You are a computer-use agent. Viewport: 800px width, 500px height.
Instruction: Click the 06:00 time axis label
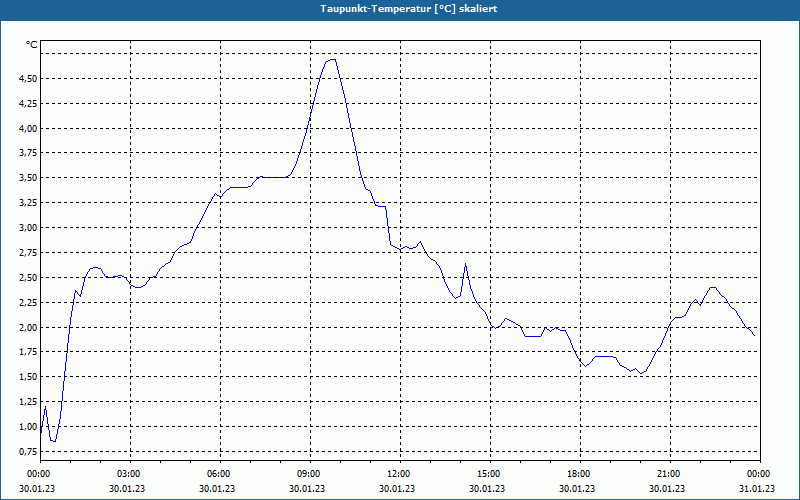point(220,474)
